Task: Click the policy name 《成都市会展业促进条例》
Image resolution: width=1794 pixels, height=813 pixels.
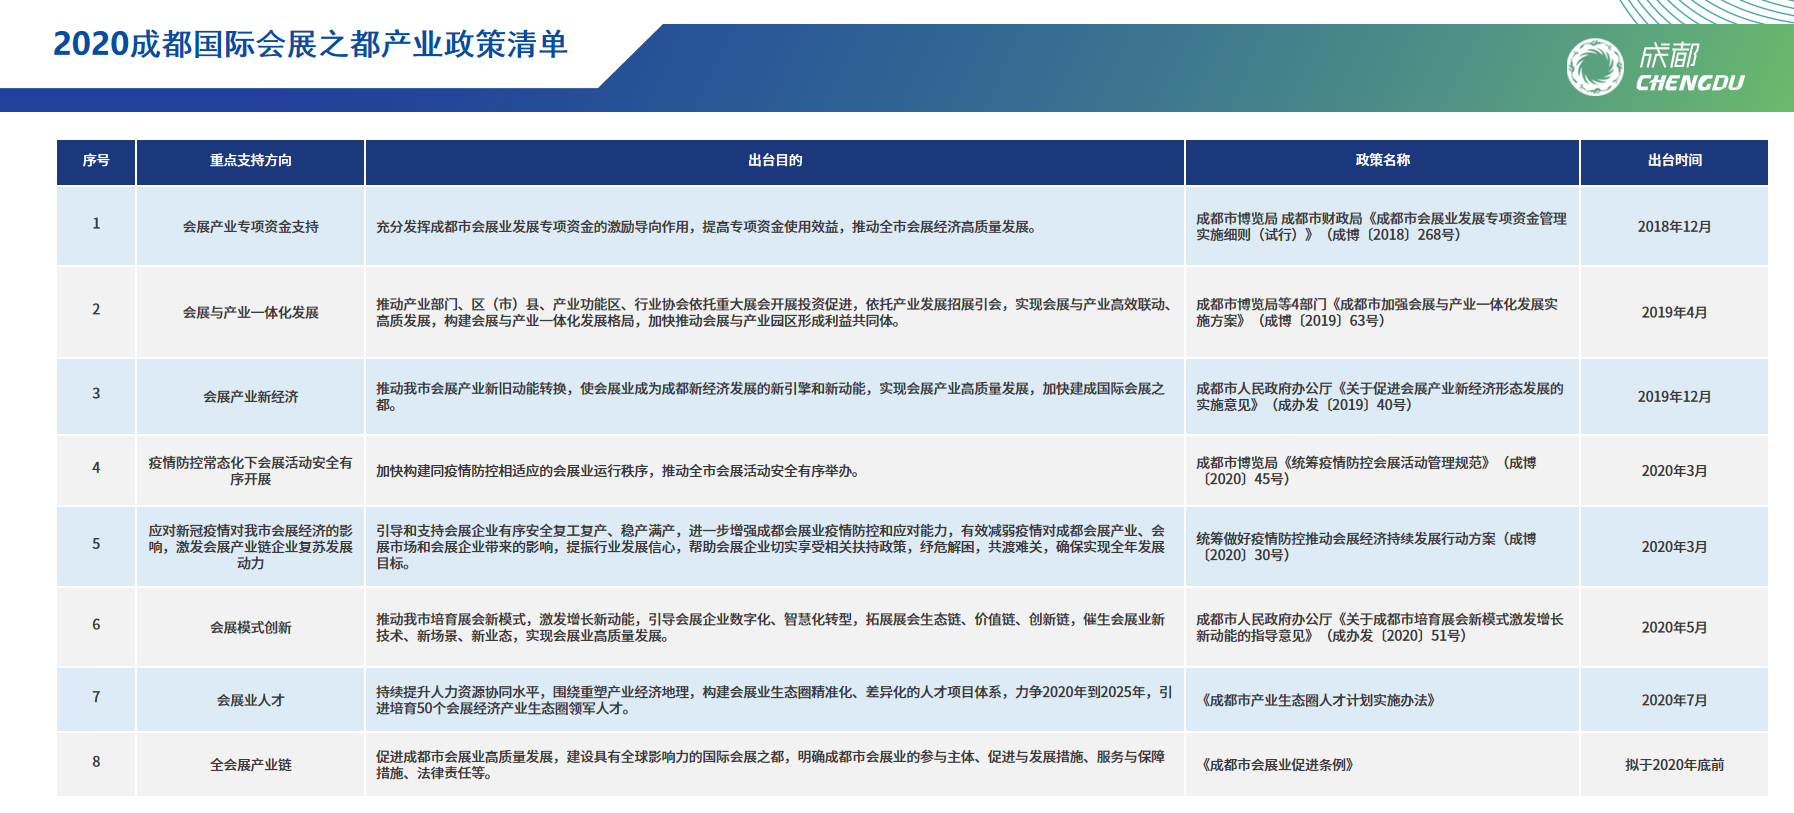Action: coord(1277,765)
